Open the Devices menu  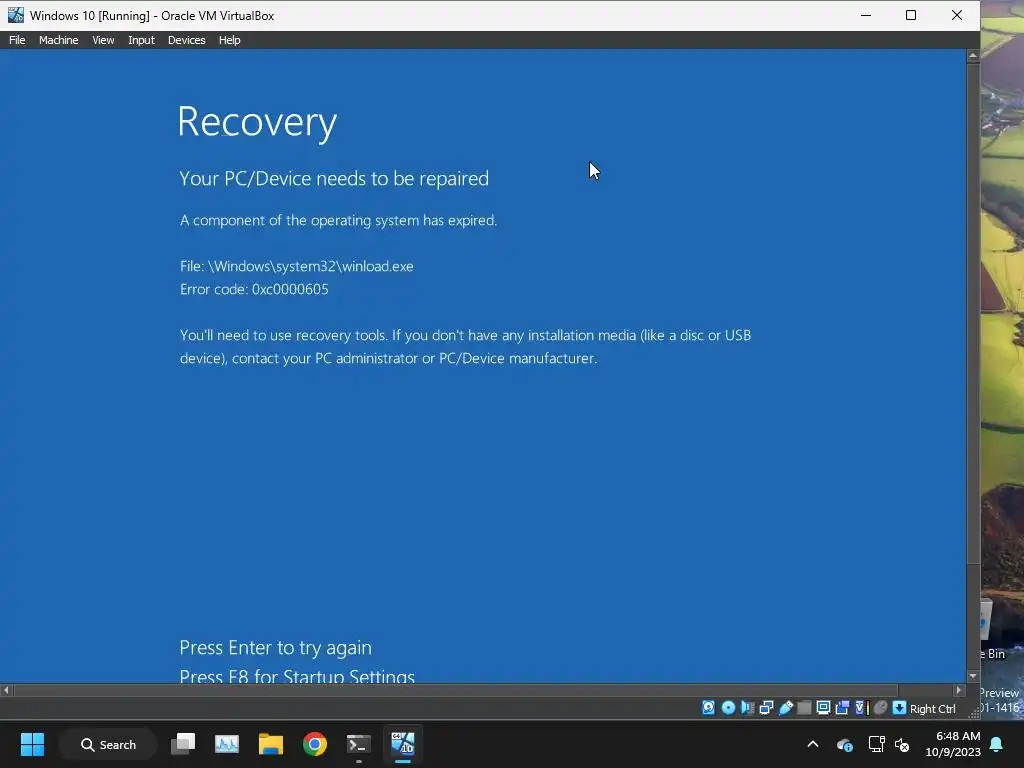pyautogui.click(x=186, y=40)
